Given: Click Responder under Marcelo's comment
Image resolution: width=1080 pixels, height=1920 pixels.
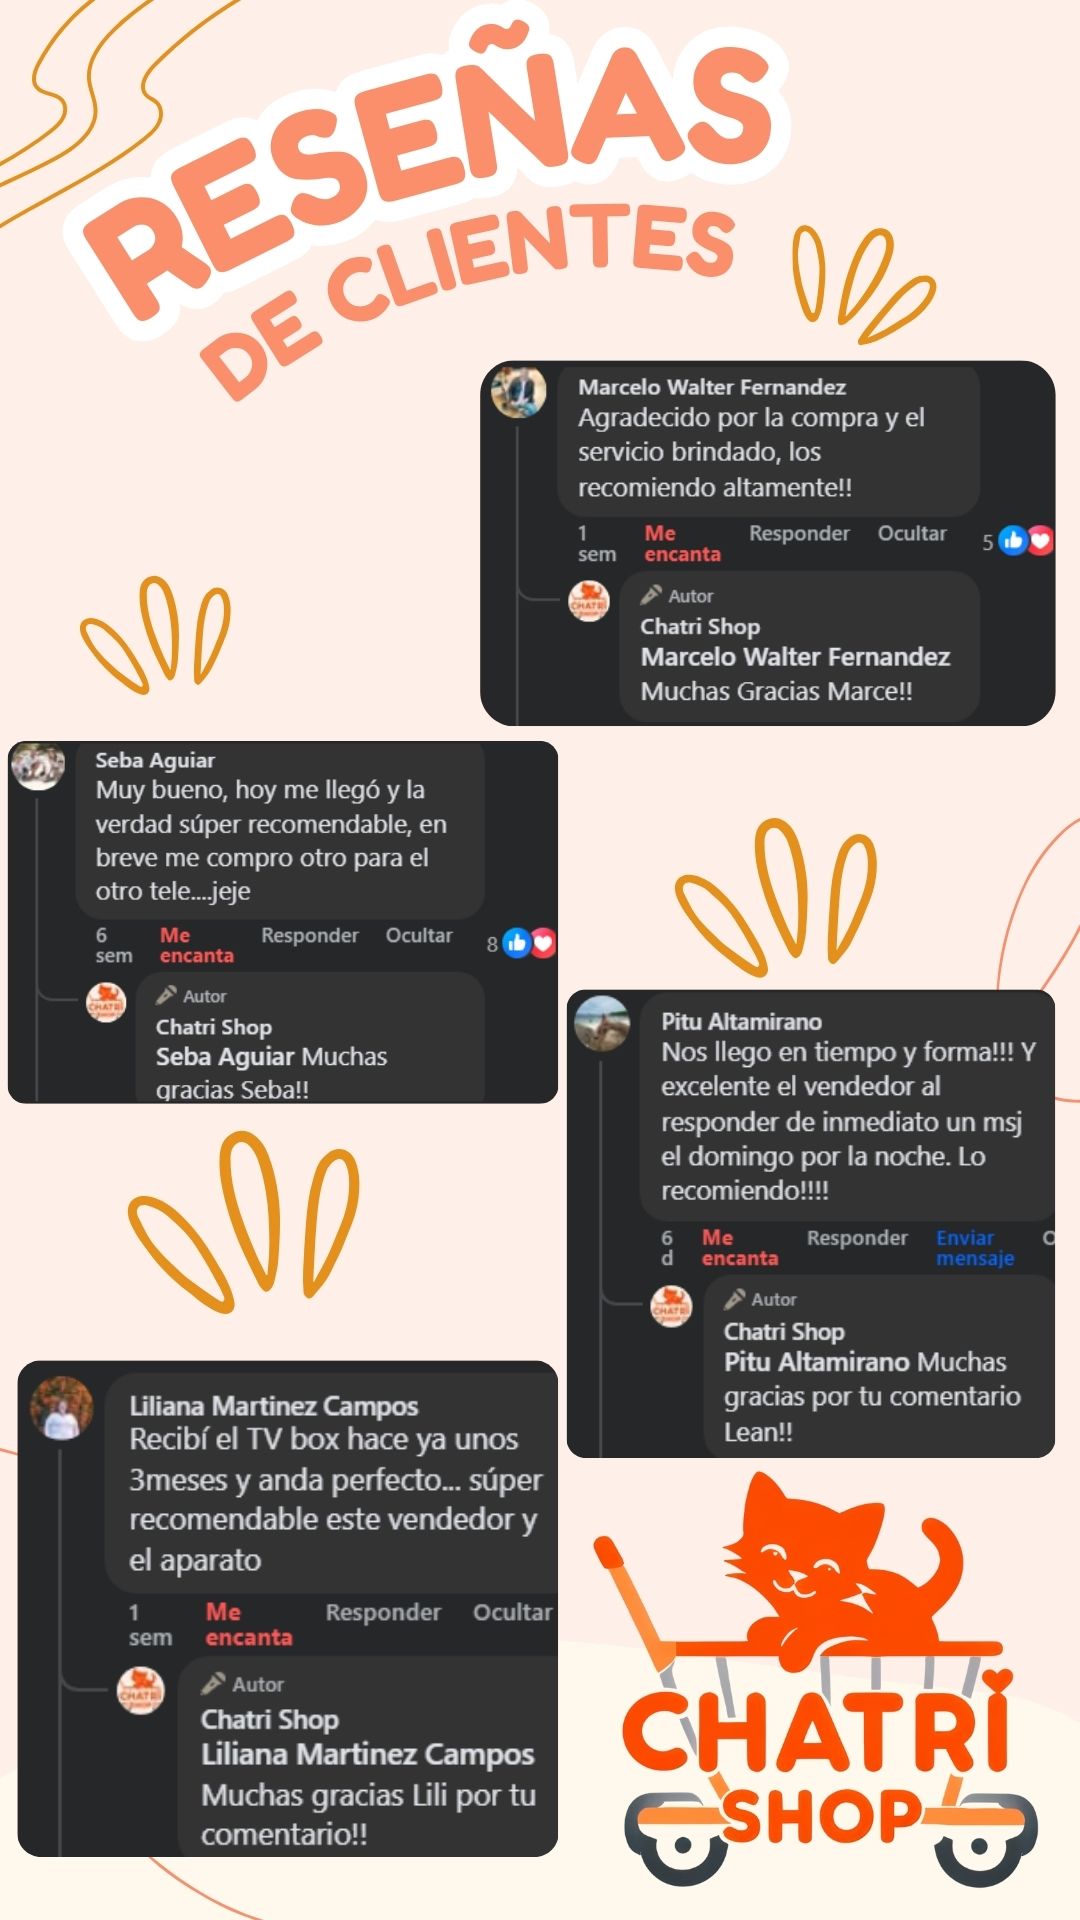Looking at the screenshot, I should coord(799,534).
